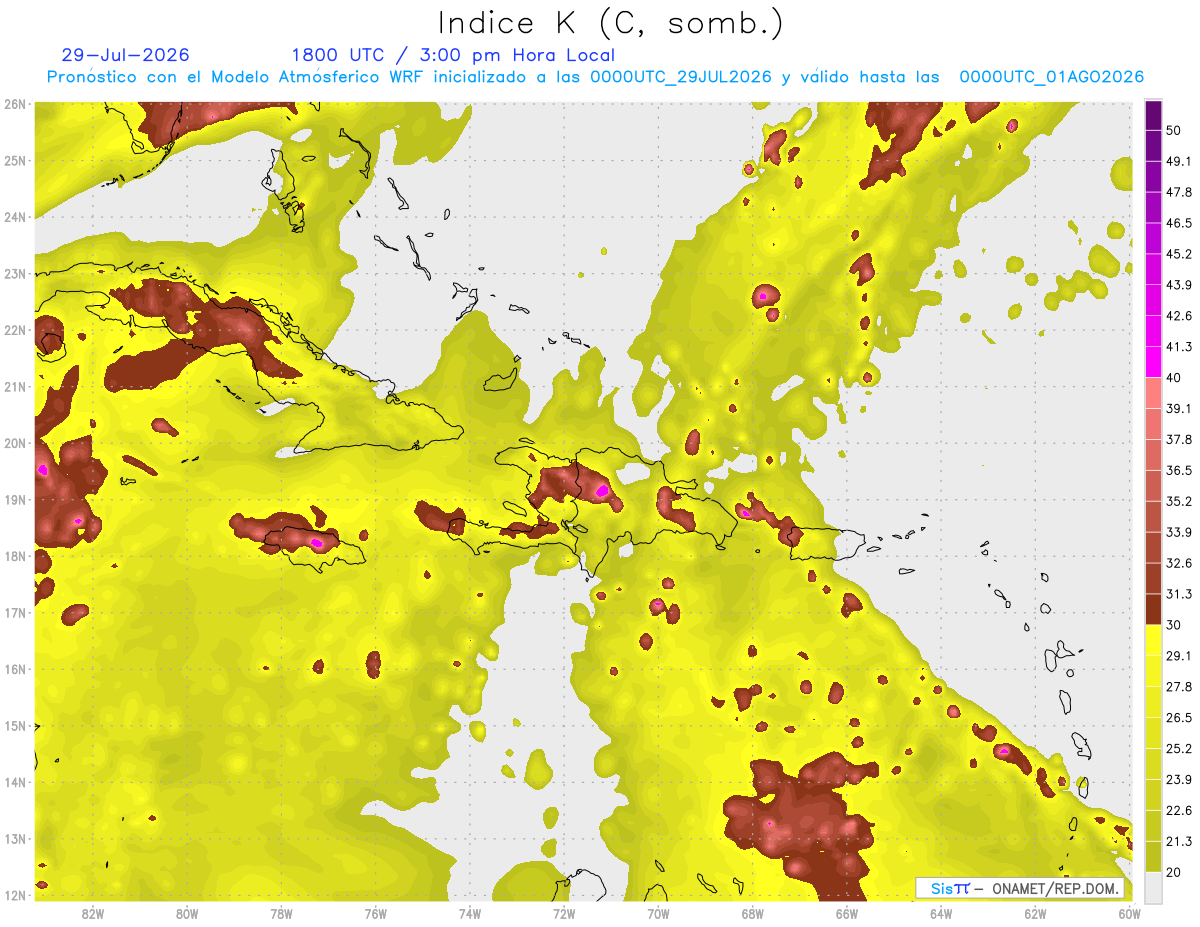1200x927 pixels.
Task: Click the color scale value "43.9"
Action: [1179, 285]
